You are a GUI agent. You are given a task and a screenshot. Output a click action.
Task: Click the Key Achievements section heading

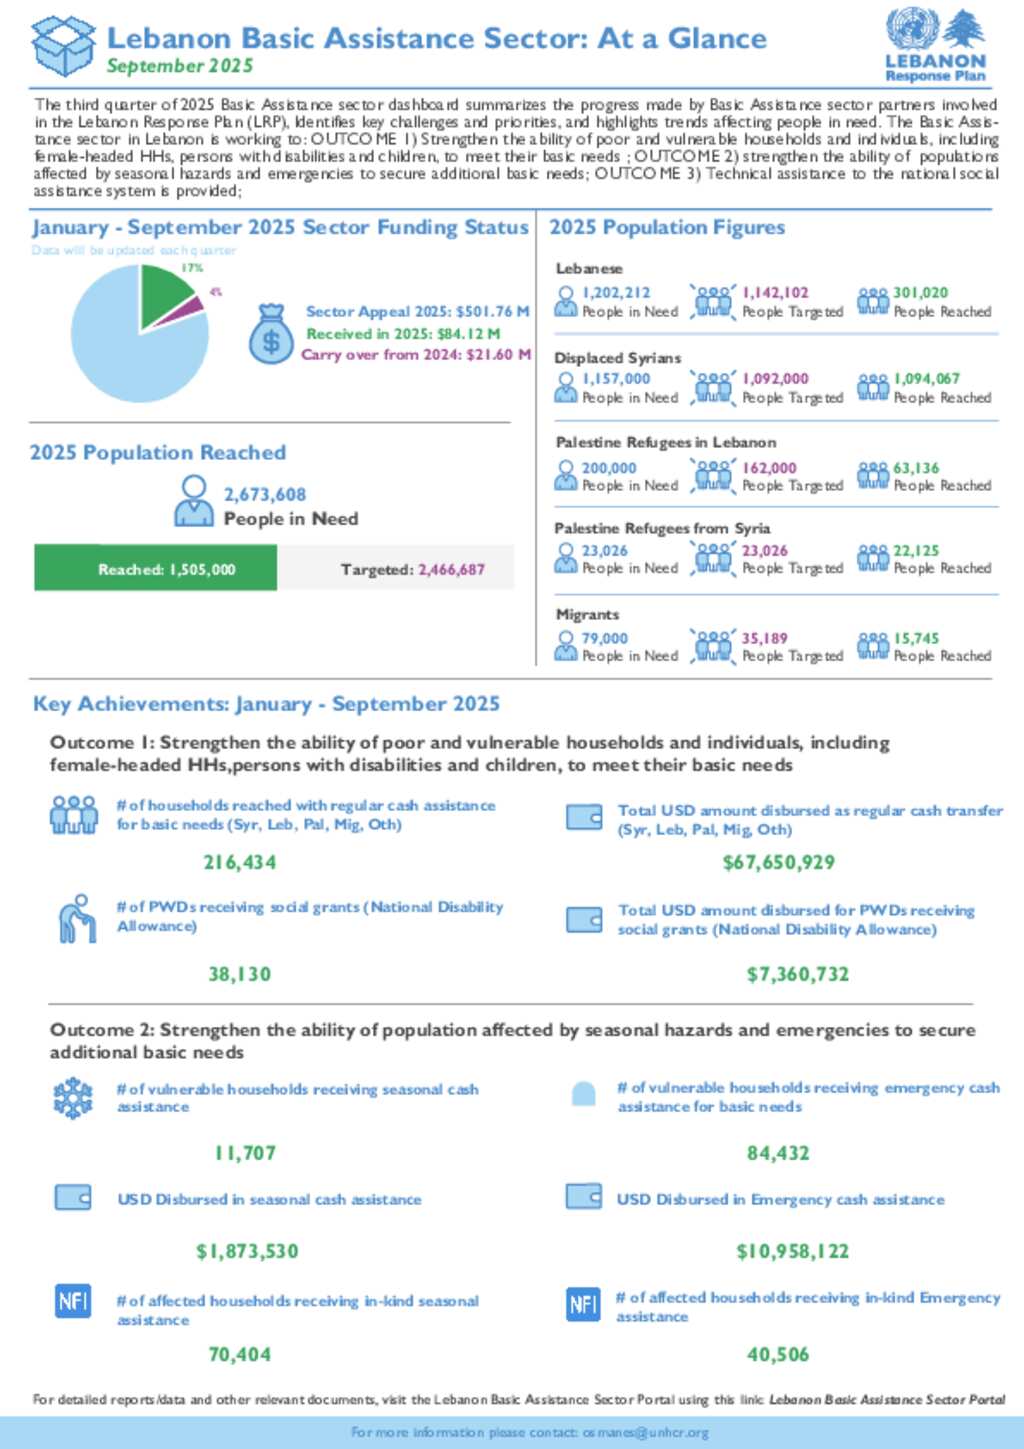tap(266, 704)
